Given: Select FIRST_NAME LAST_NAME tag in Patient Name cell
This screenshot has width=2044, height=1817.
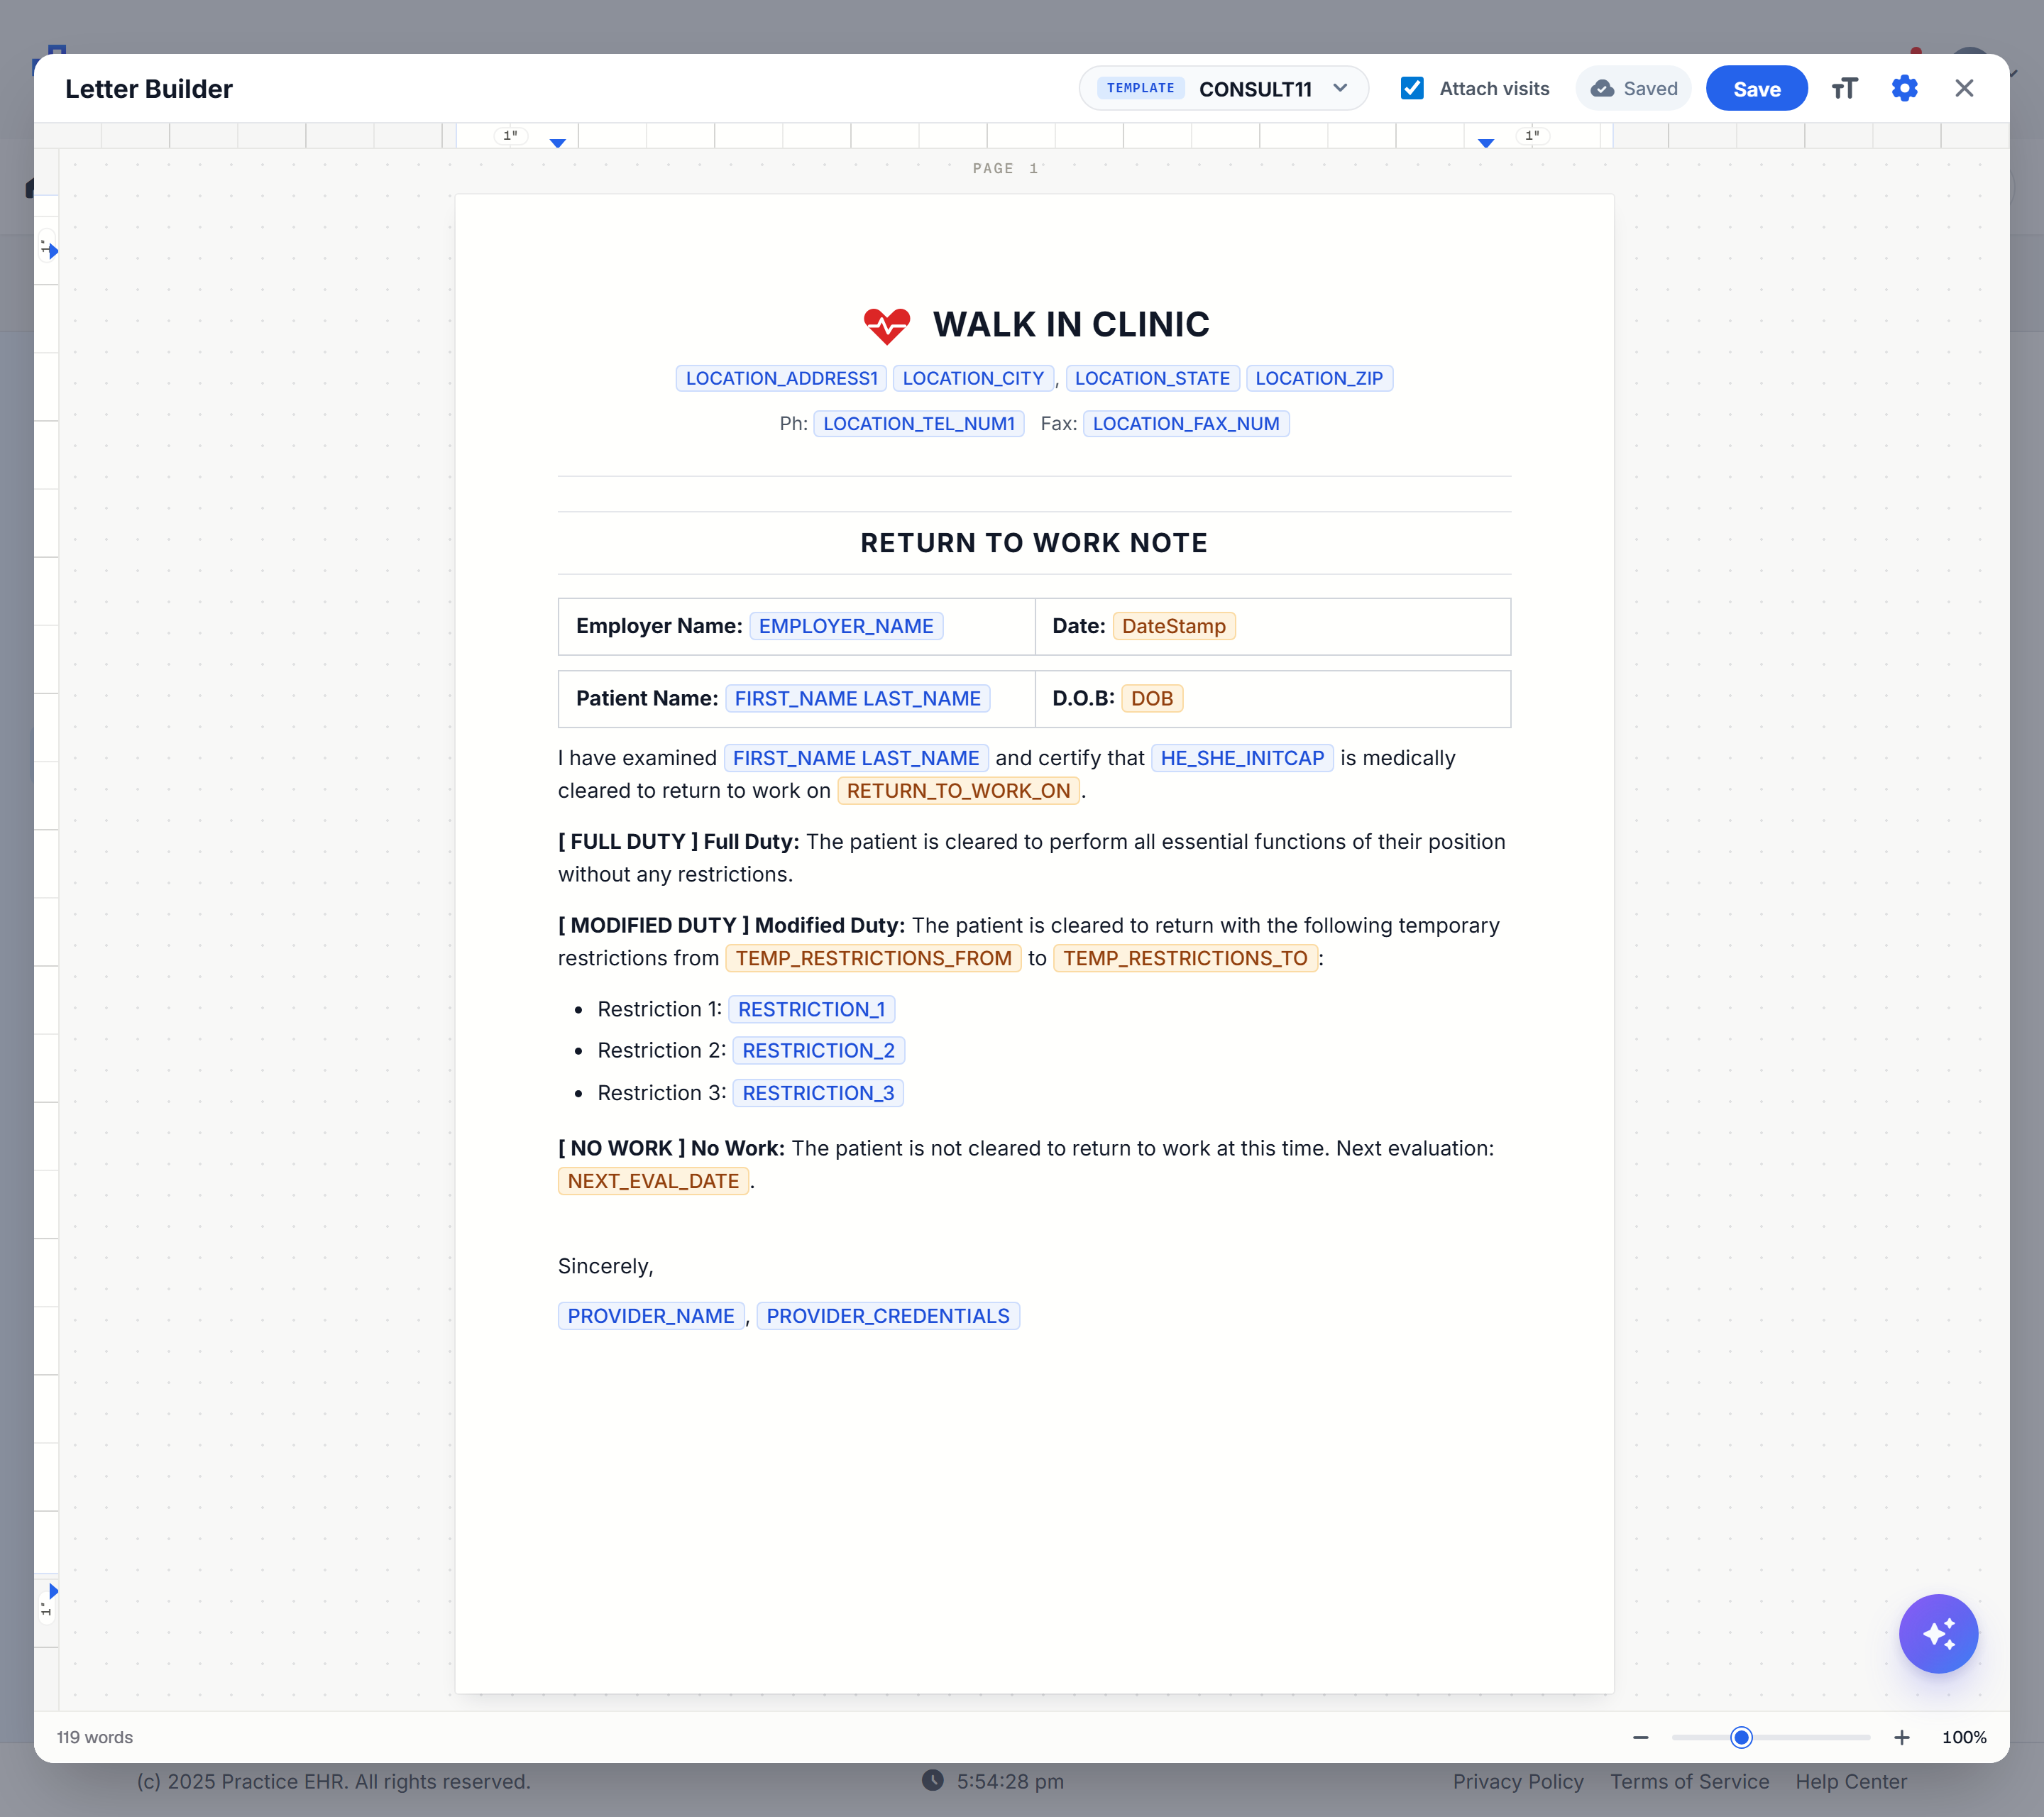Looking at the screenshot, I should click(x=858, y=698).
